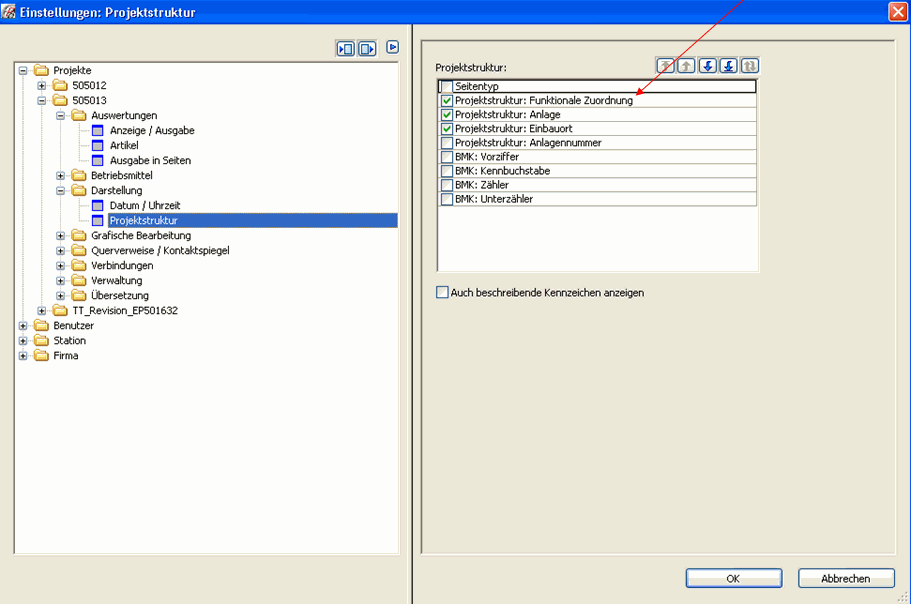The height and width of the screenshot is (605, 911).
Task: Click the page icon beside Ausgabe in Seiten
Action: pyautogui.click(x=98, y=160)
